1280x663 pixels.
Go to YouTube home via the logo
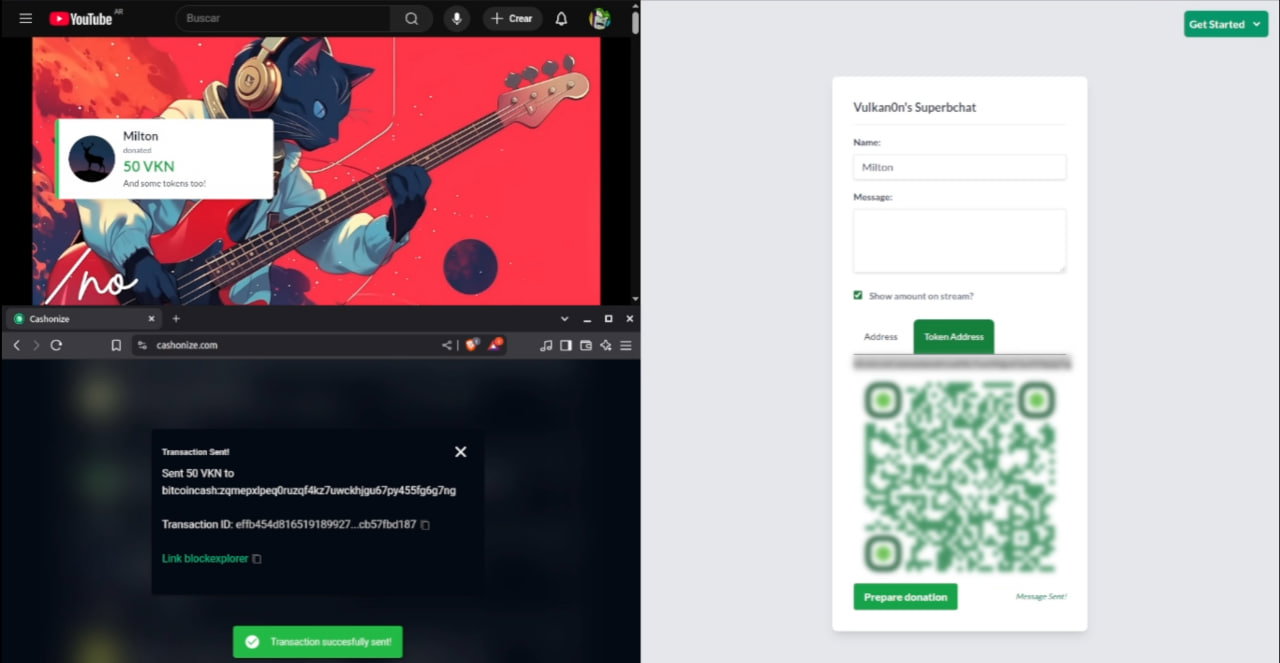coord(82,18)
